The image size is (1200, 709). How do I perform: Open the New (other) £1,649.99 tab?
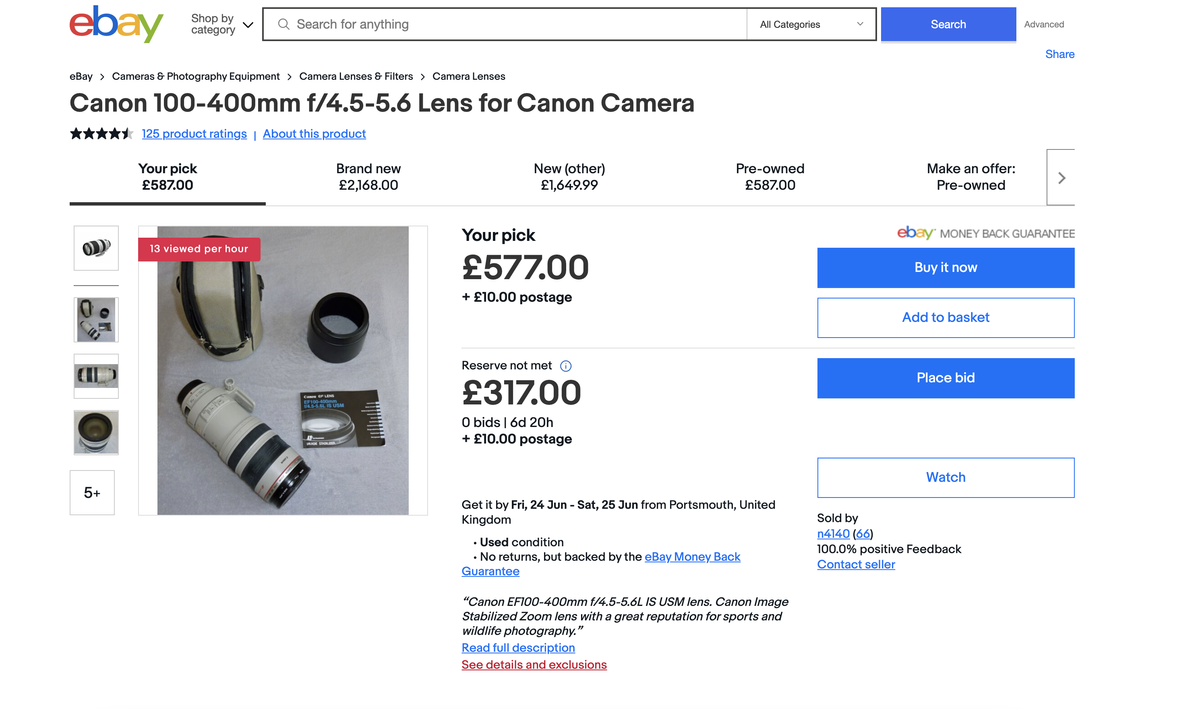click(569, 177)
